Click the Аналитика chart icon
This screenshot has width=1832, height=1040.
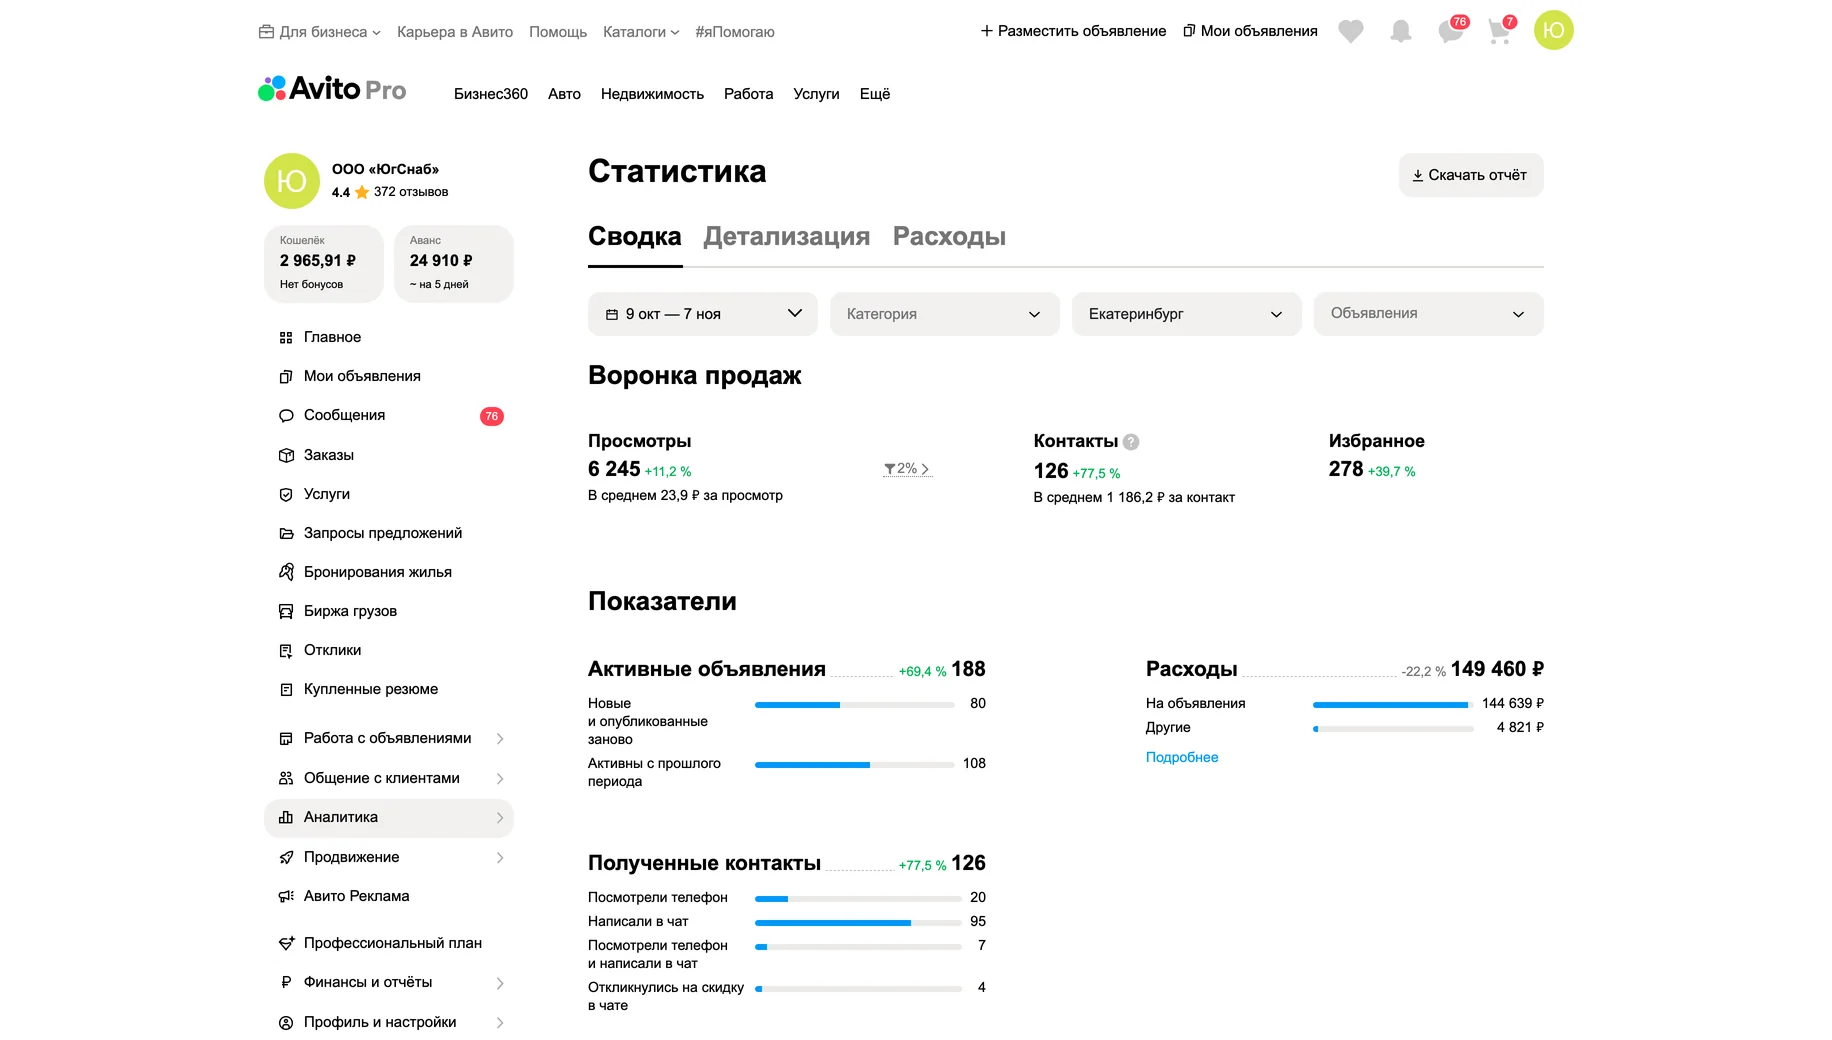286,817
